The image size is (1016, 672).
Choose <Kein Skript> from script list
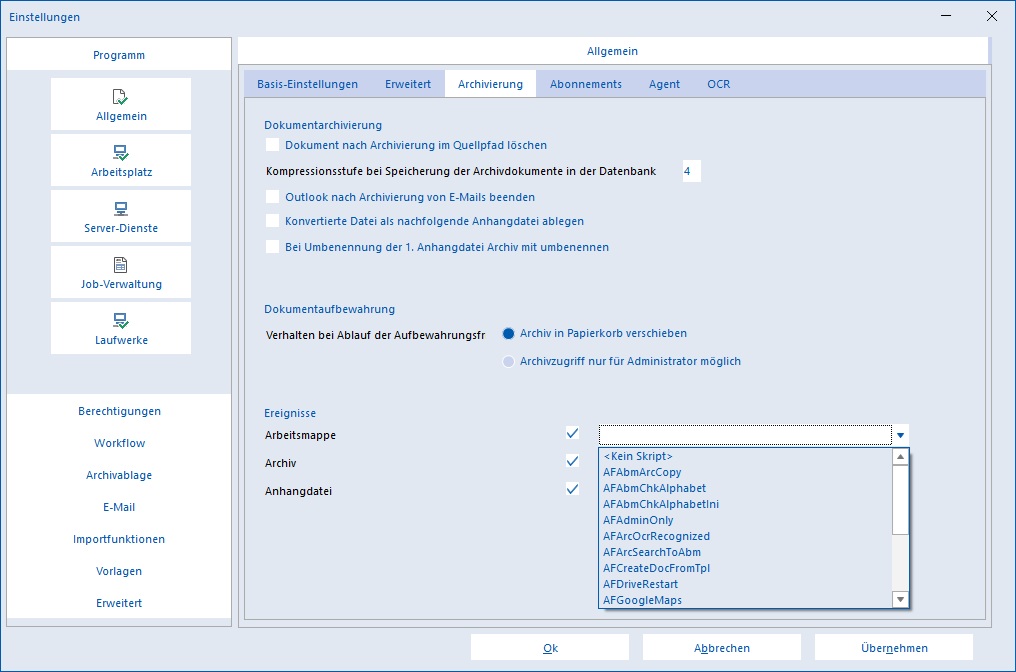(x=745, y=456)
